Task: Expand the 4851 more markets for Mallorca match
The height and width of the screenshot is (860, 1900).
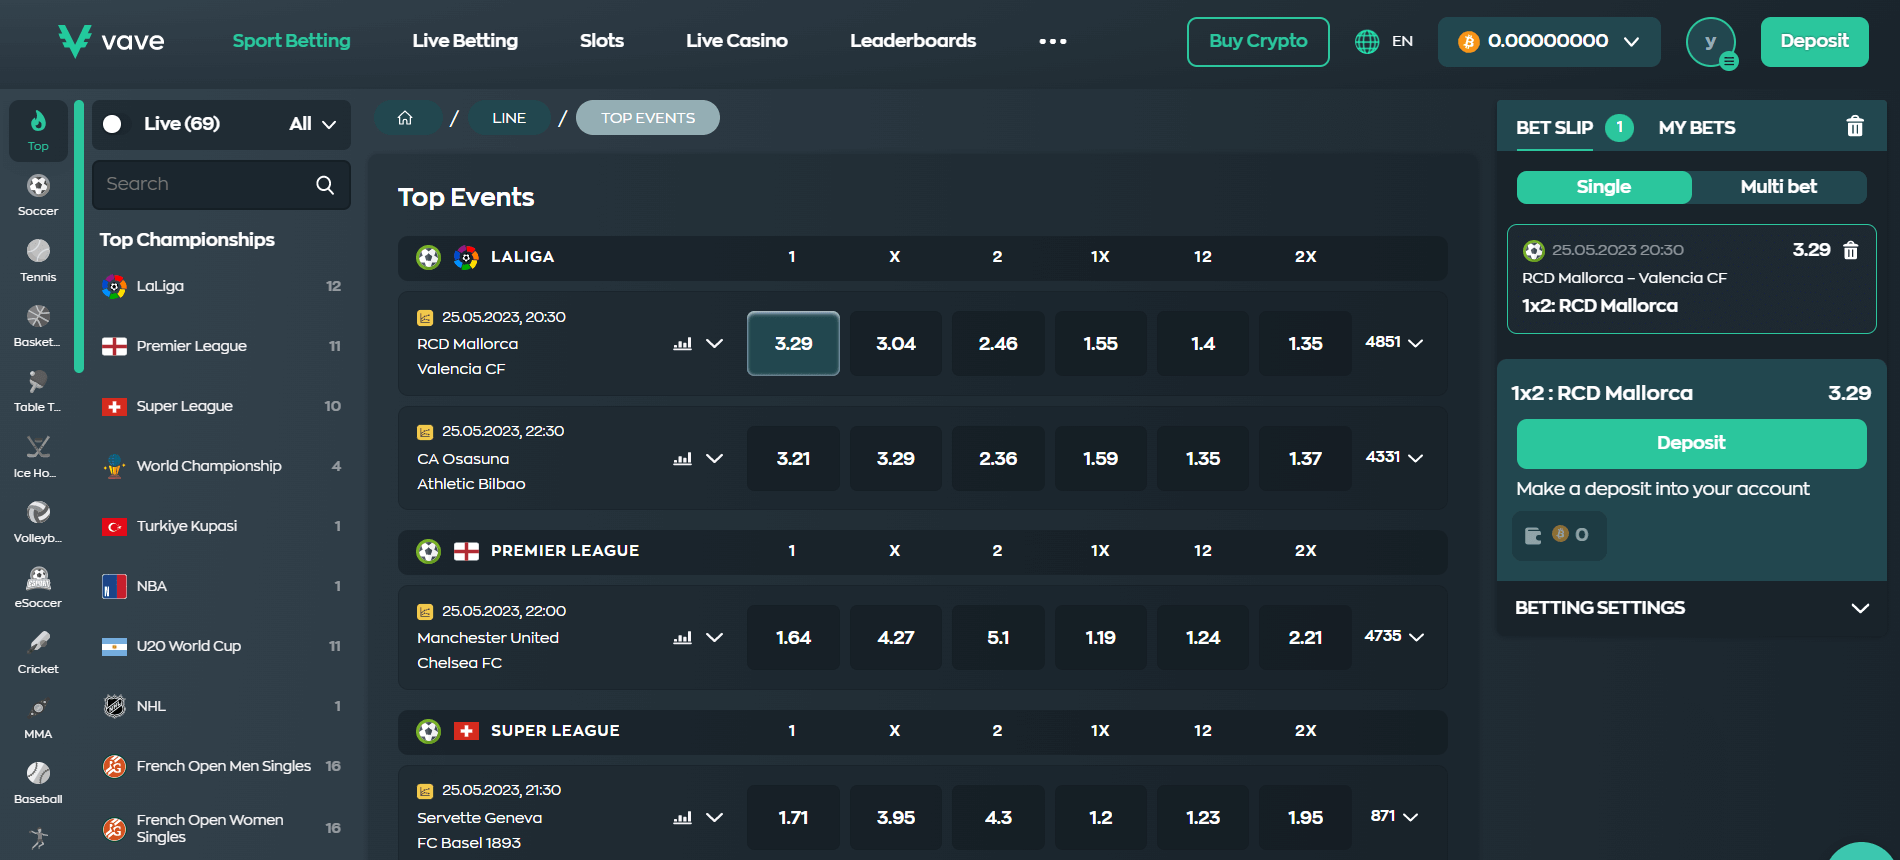Action: tap(1394, 342)
